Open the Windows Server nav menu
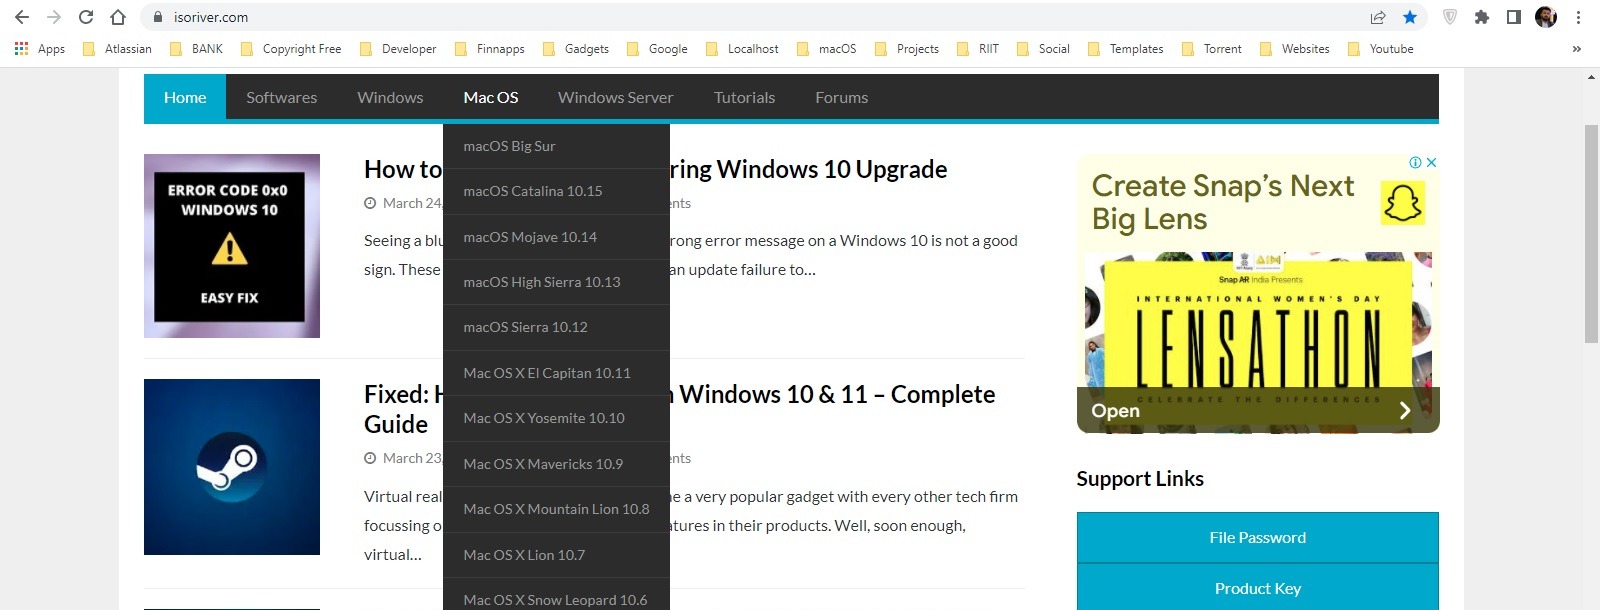The width and height of the screenshot is (1600, 610). (x=616, y=97)
